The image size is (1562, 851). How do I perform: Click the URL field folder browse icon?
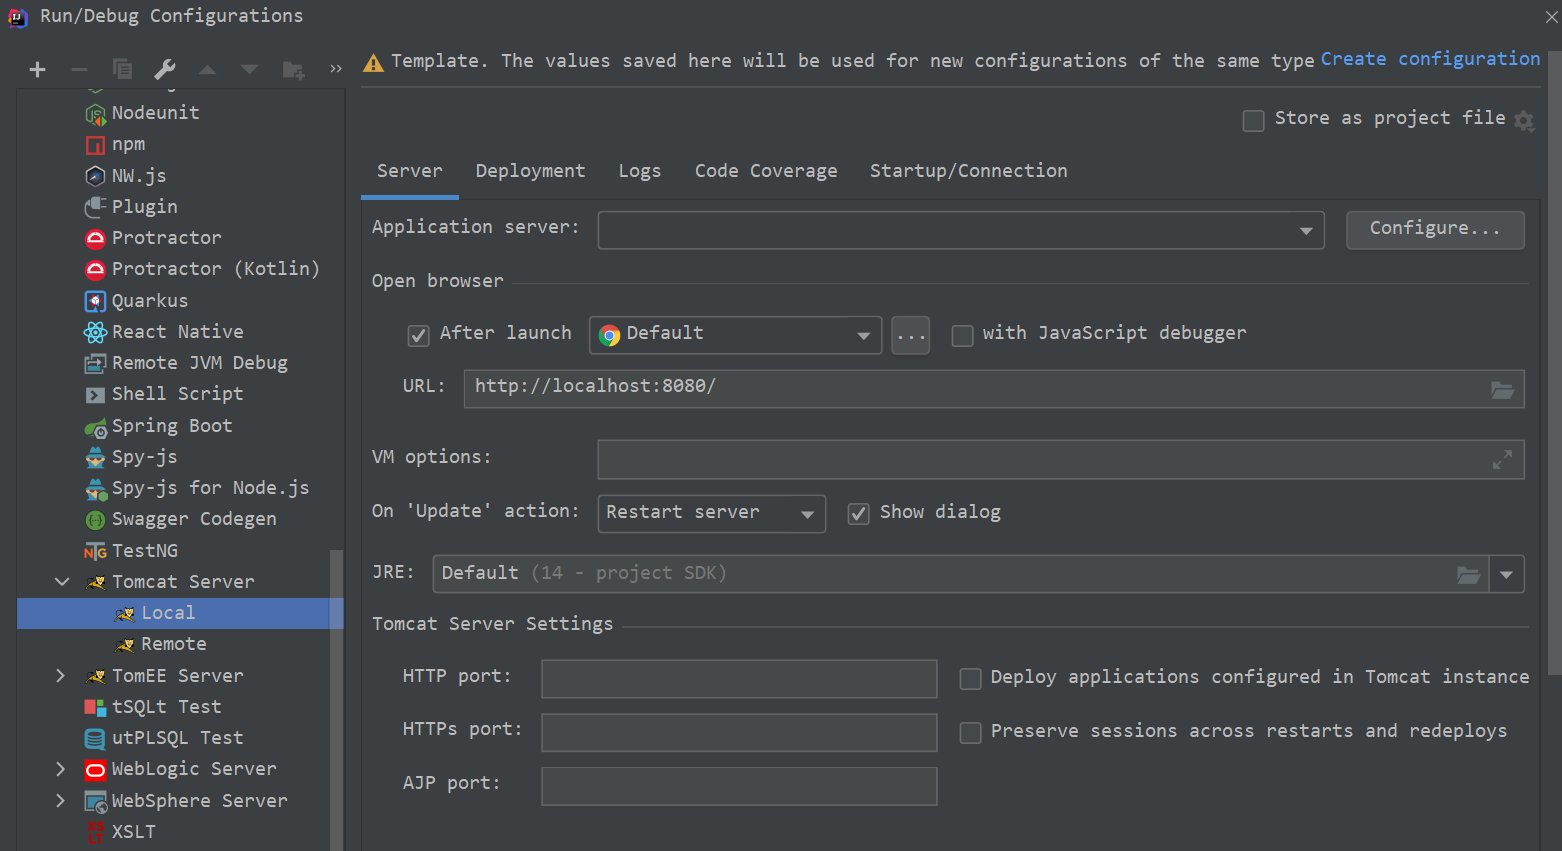coord(1502,390)
